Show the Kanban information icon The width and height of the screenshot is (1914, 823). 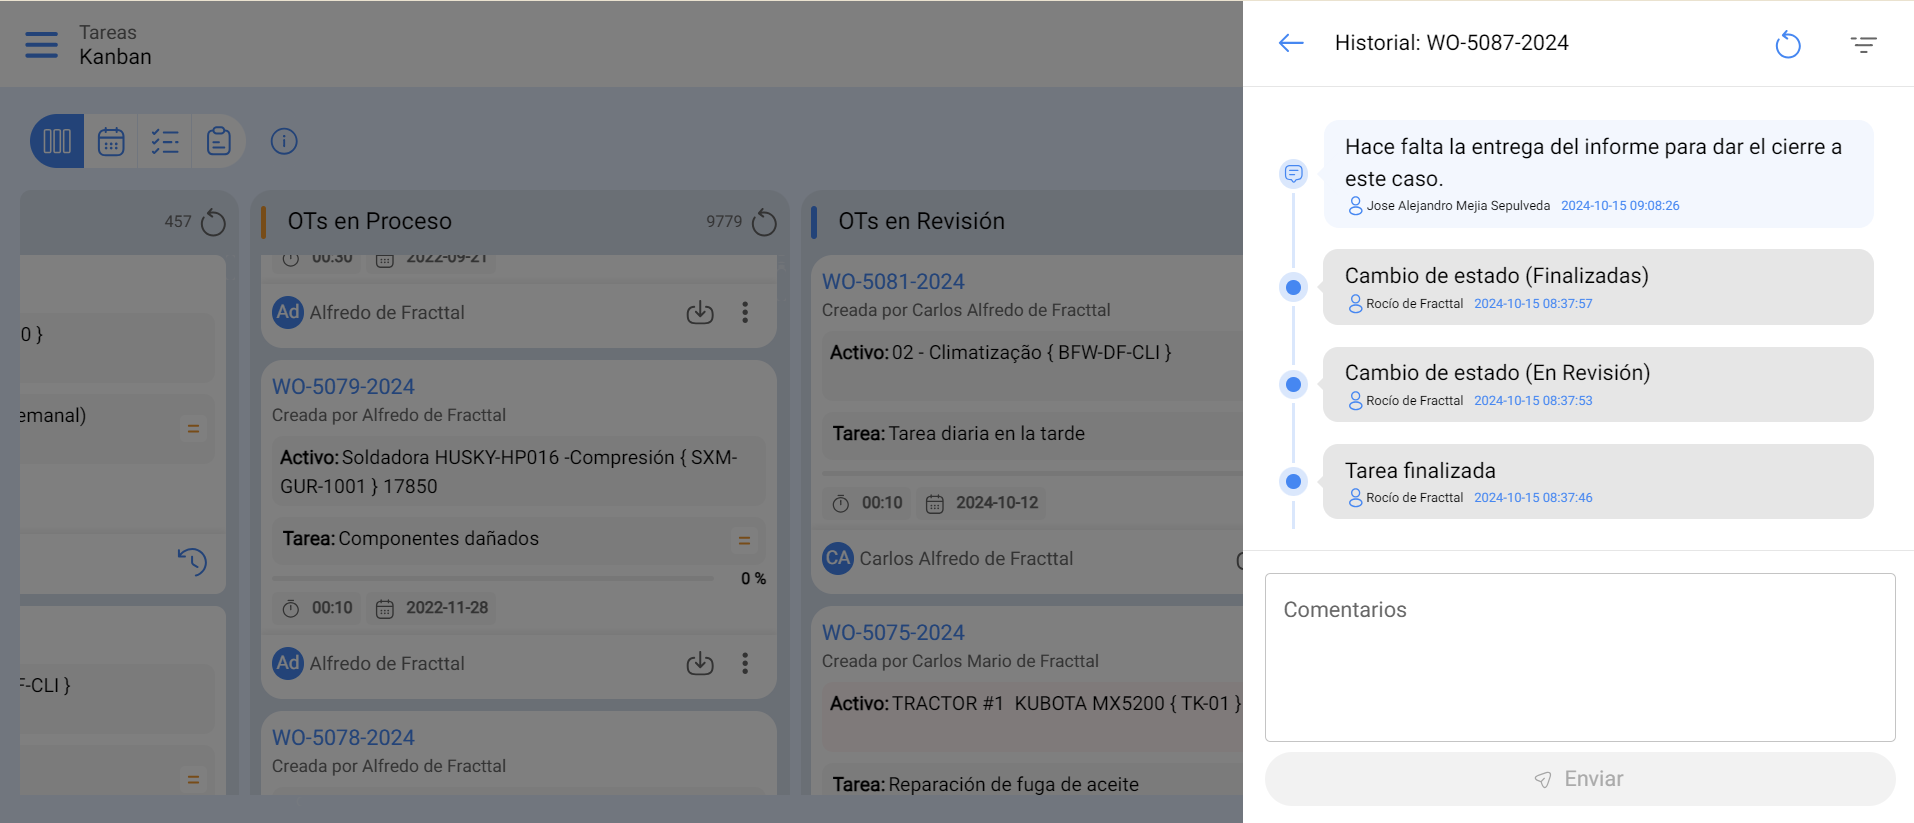coord(284,141)
